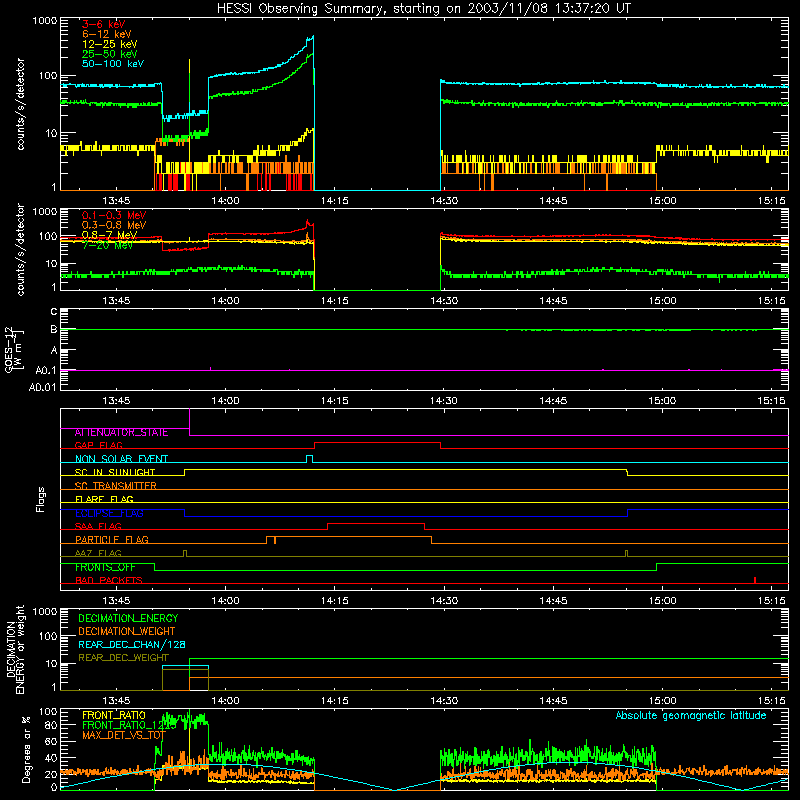Select the 50-100 keV legend label
Image resolution: width=800 pixels, height=800 pixels.
pos(113,64)
